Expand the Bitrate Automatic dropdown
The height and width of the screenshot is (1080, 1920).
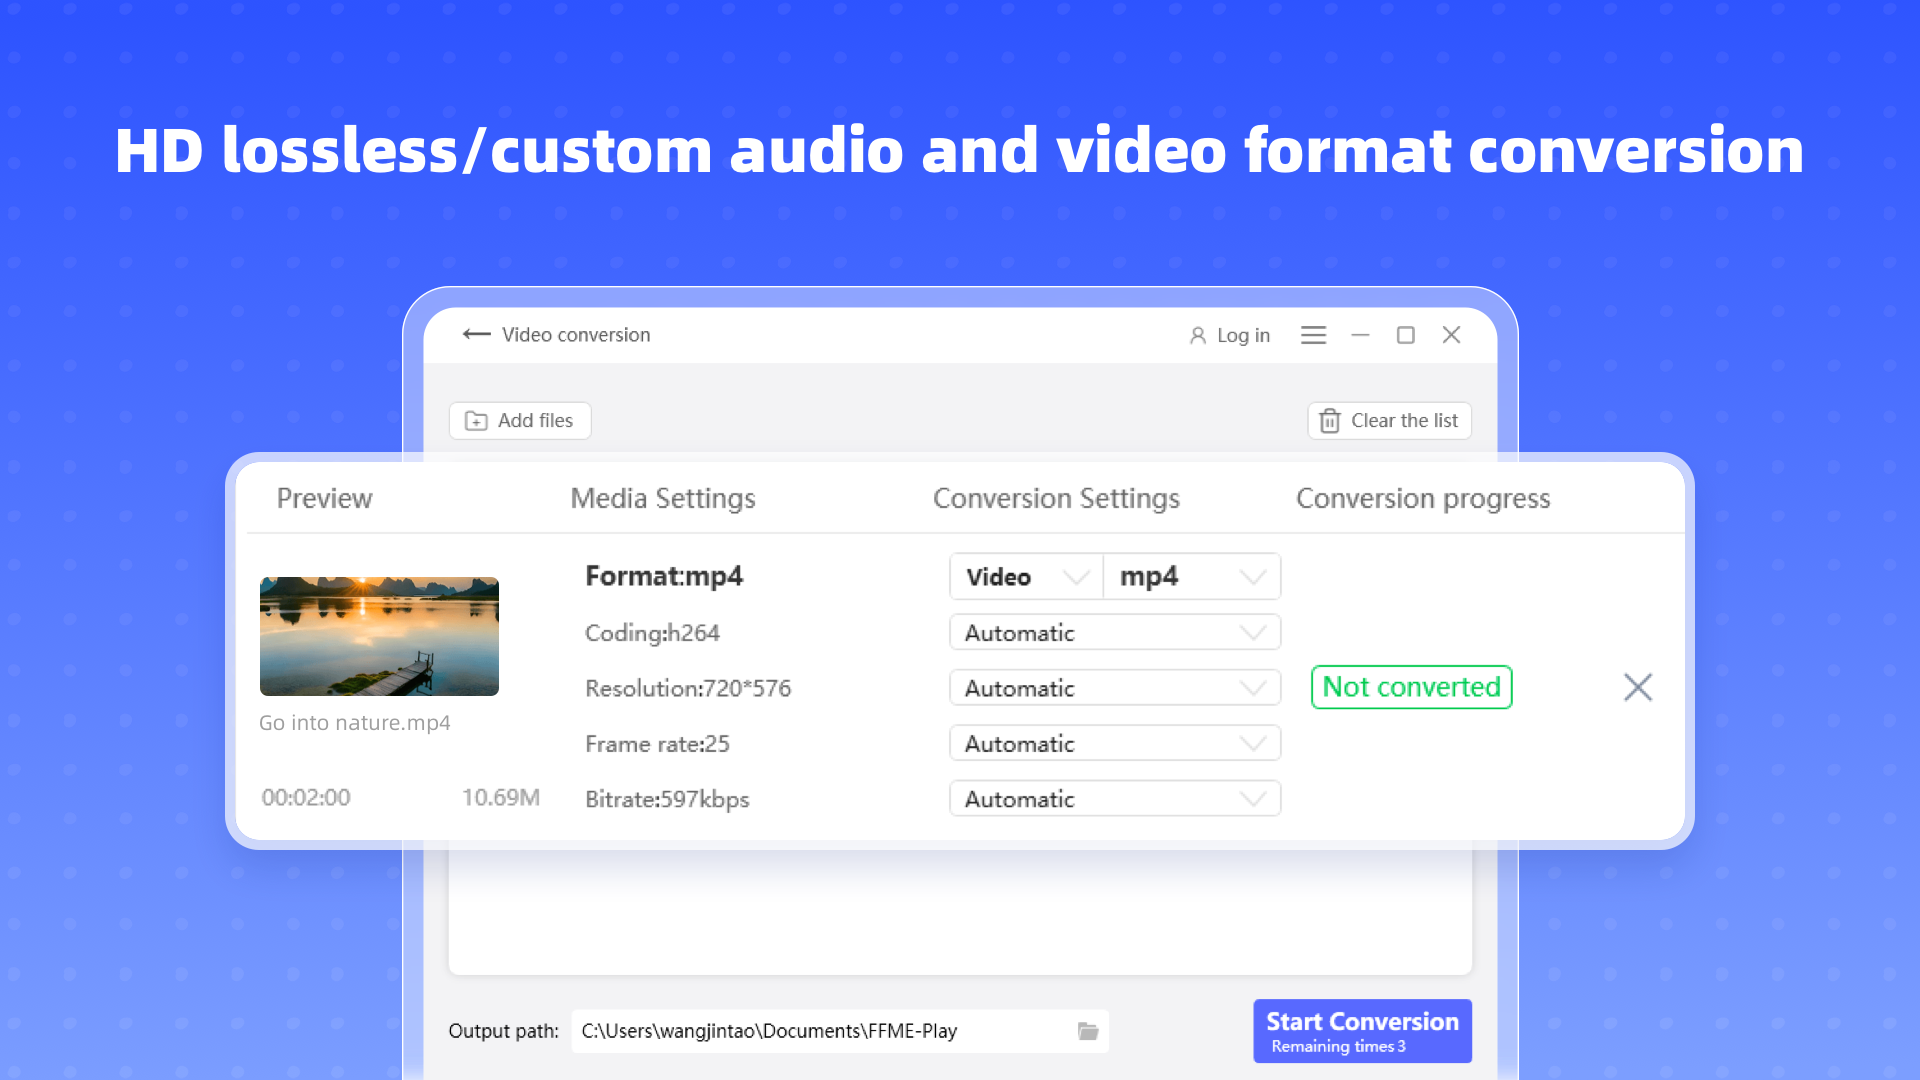tap(1114, 799)
